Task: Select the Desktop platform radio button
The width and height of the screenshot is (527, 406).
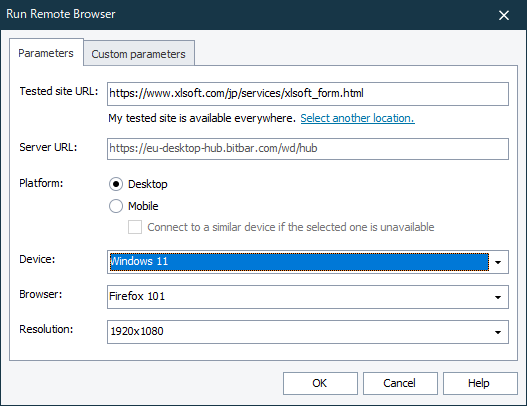Action: (x=116, y=184)
